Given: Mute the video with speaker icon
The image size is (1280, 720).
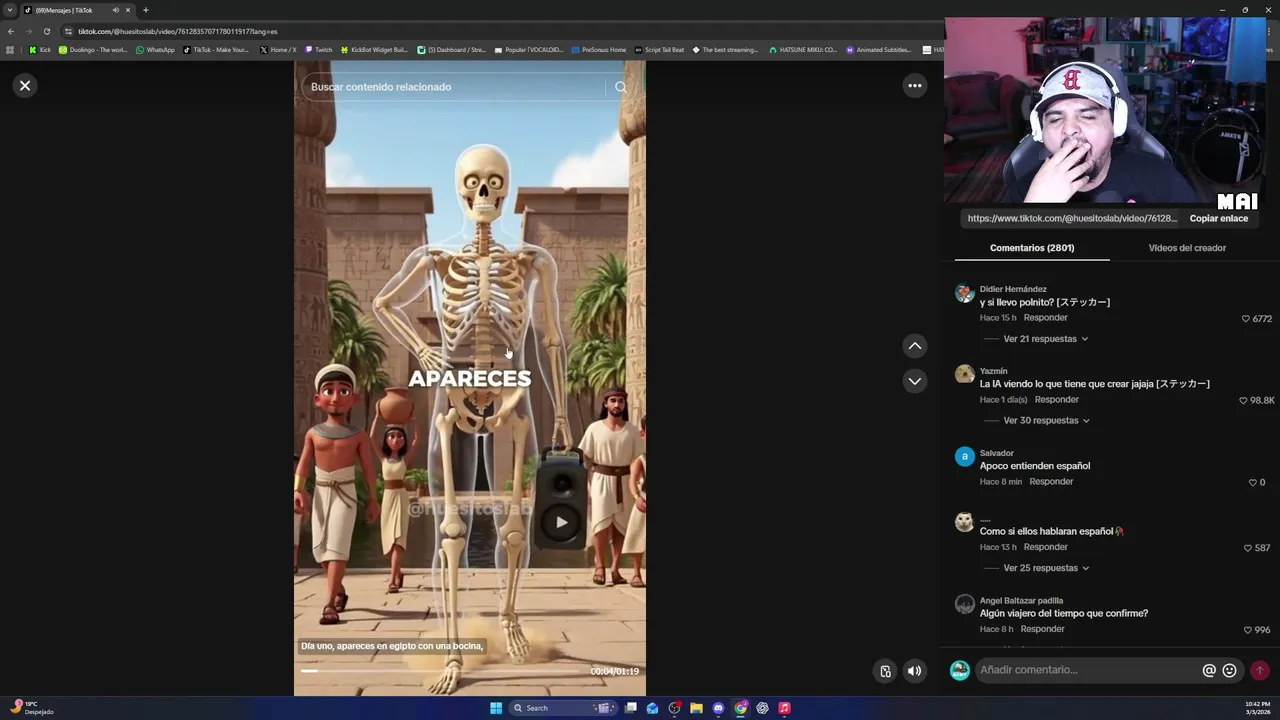Looking at the screenshot, I should coord(914,671).
